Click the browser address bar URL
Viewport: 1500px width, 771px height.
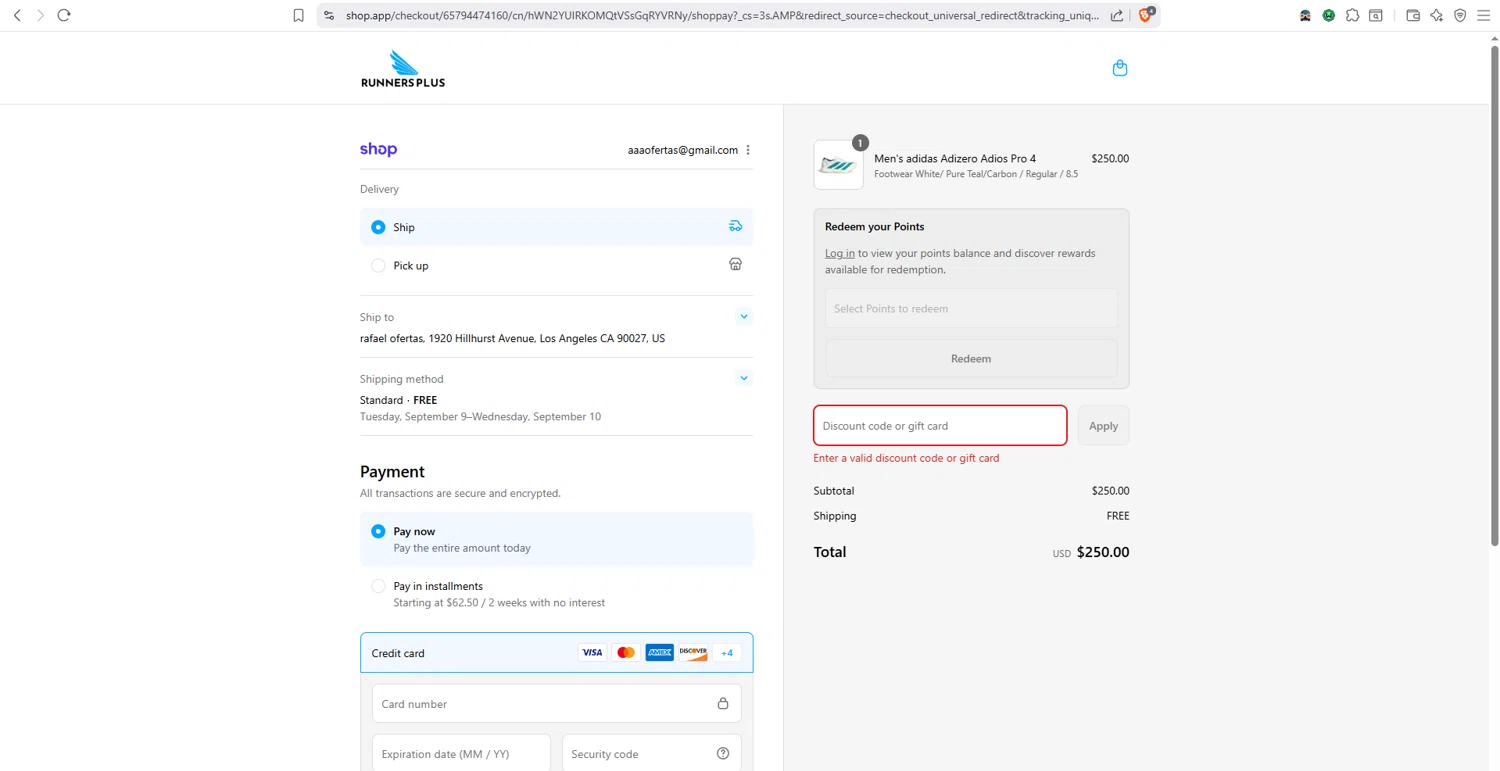(x=722, y=15)
